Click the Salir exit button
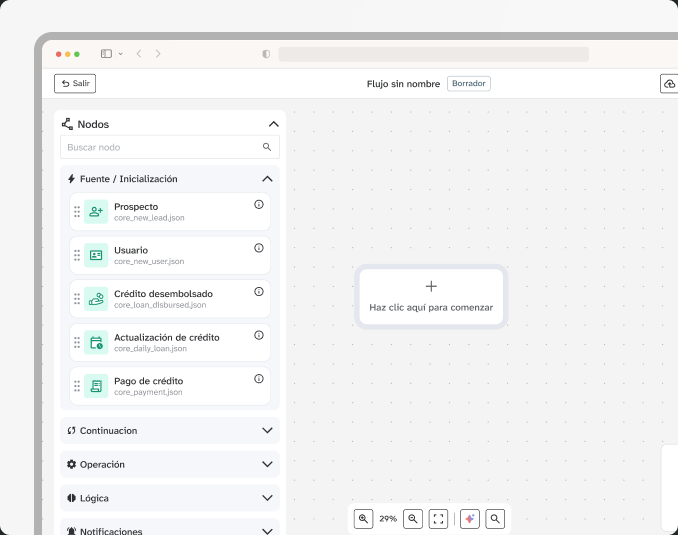This screenshot has height=535, width=678. pyautogui.click(x=75, y=83)
